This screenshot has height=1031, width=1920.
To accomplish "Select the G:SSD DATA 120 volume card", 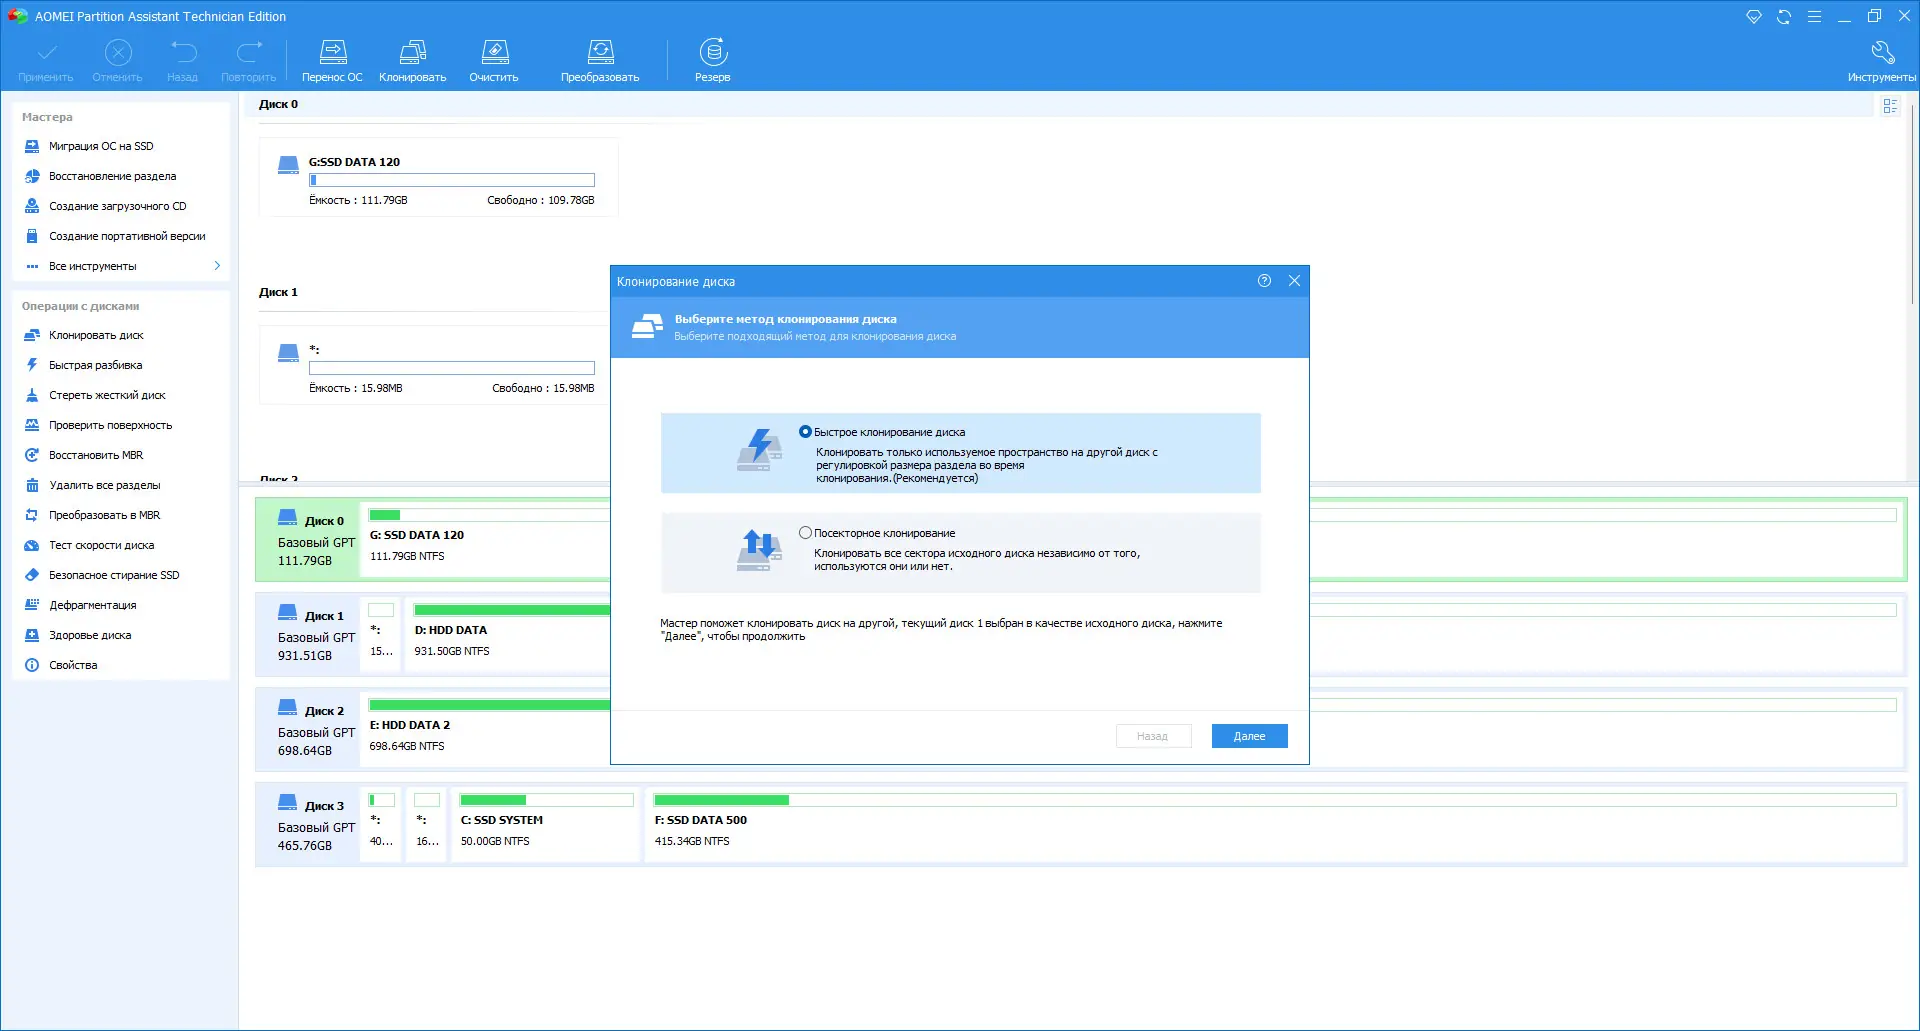I will pyautogui.click(x=439, y=177).
